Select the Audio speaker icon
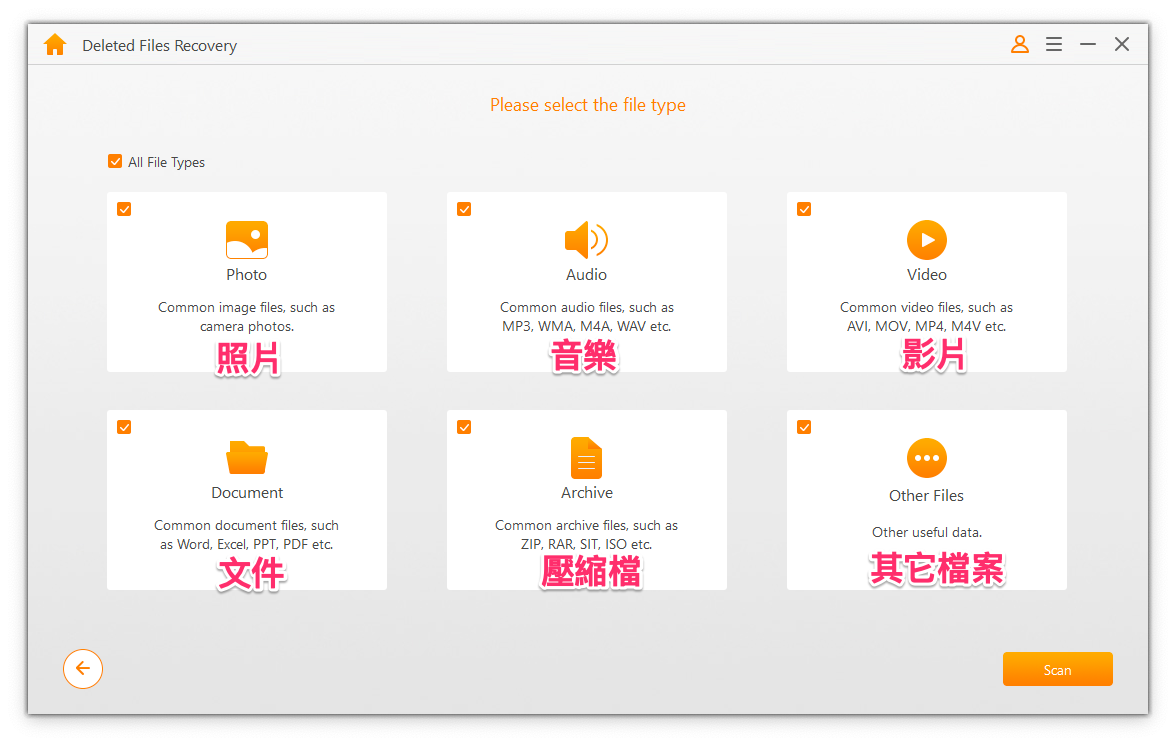The height and width of the screenshot is (746, 1176). (x=586, y=240)
